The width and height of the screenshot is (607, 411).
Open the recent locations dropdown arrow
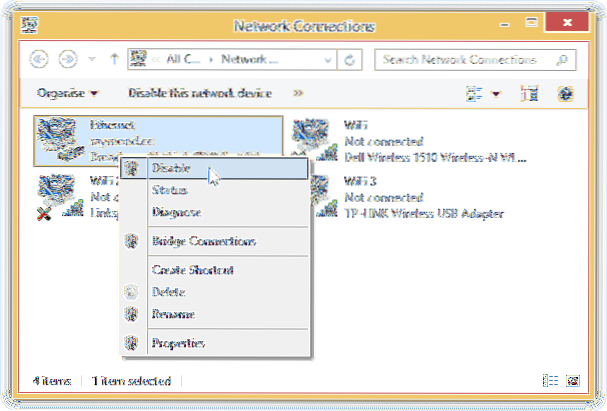pos(92,59)
